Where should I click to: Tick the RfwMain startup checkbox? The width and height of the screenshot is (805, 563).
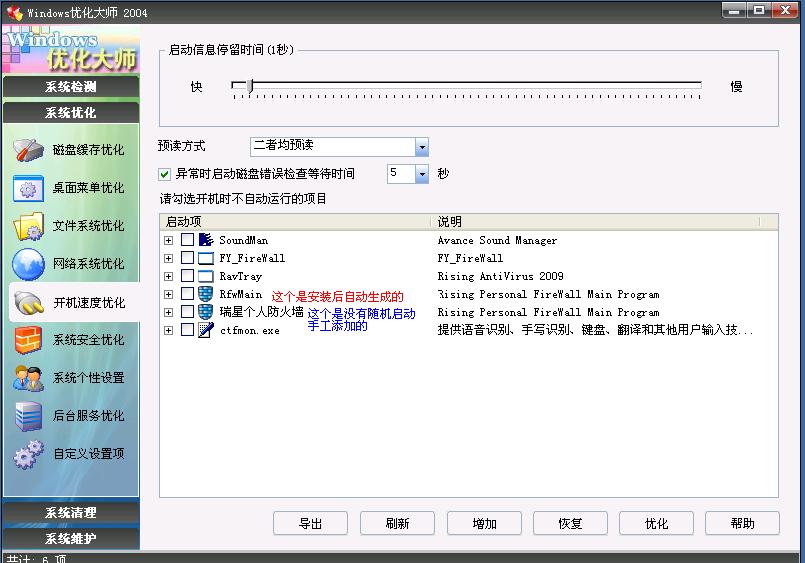pyautogui.click(x=187, y=294)
